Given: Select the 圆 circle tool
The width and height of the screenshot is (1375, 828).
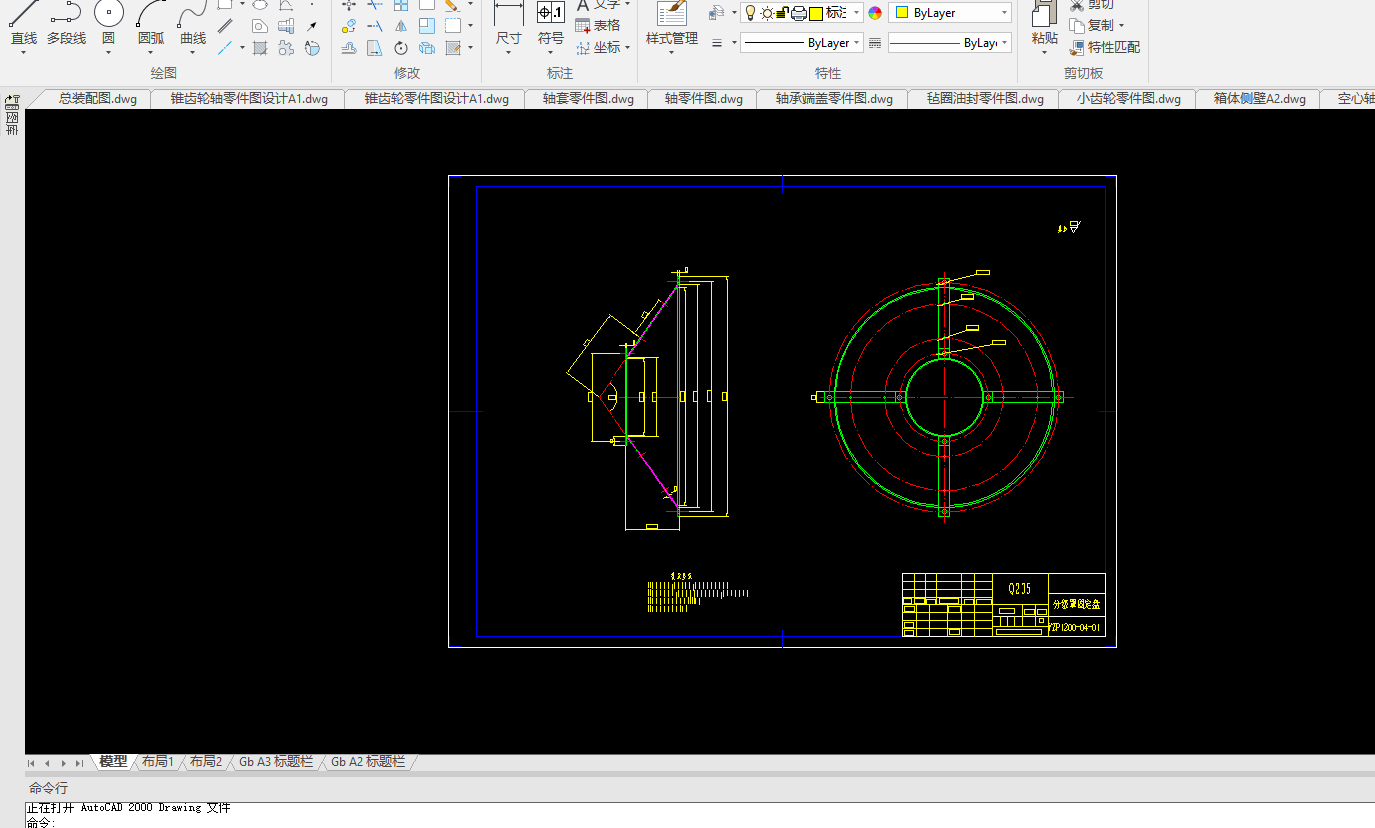Looking at the screenshot, I should click(109, 24).
